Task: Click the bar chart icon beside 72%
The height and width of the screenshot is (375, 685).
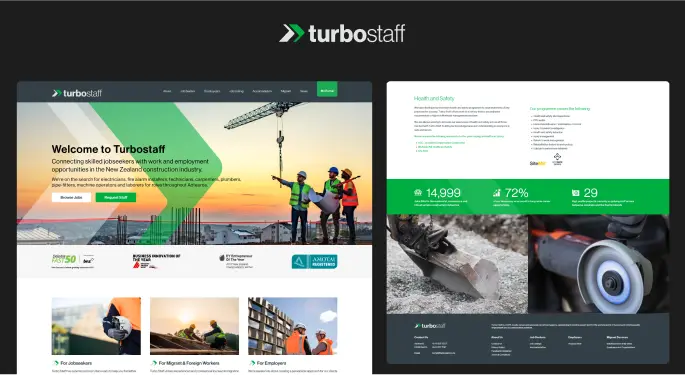Action: pos(497,192)
